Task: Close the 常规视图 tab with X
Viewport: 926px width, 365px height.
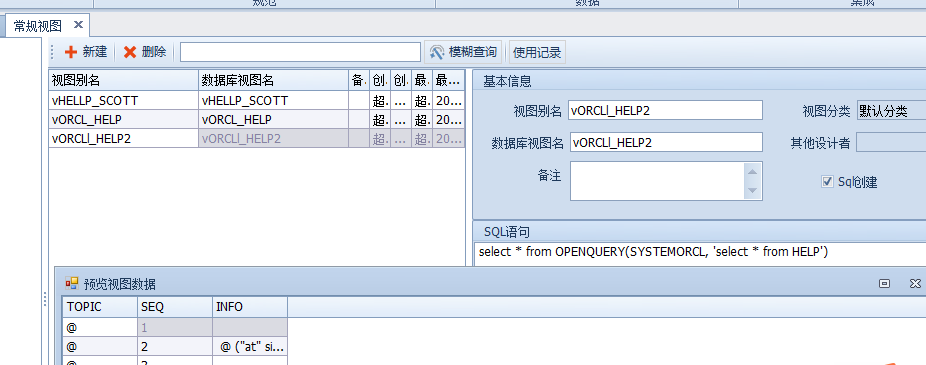Action: coord(79,25)
